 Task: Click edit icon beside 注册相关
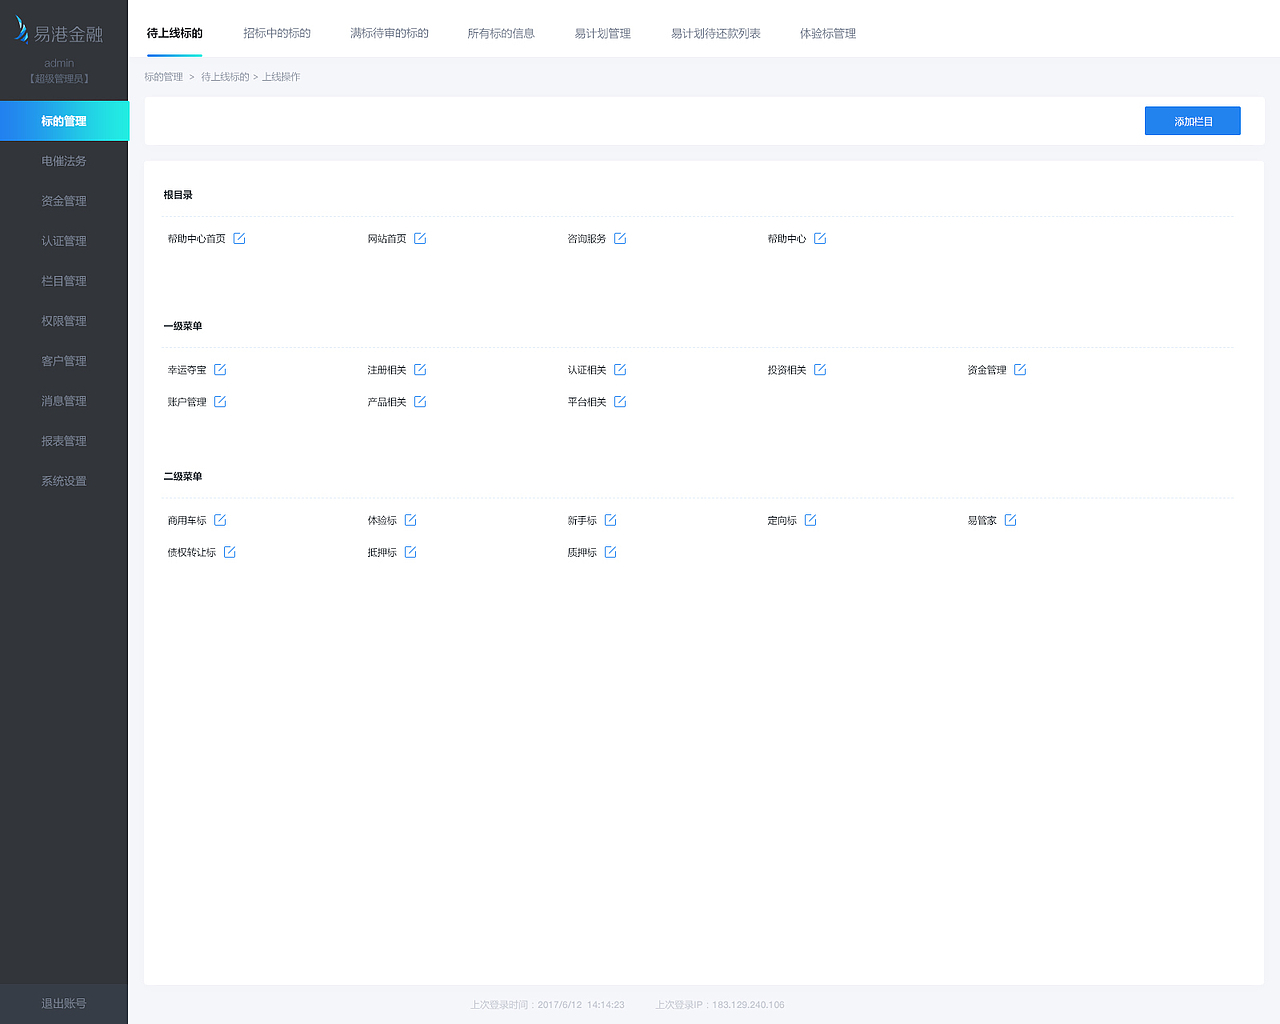420,370
